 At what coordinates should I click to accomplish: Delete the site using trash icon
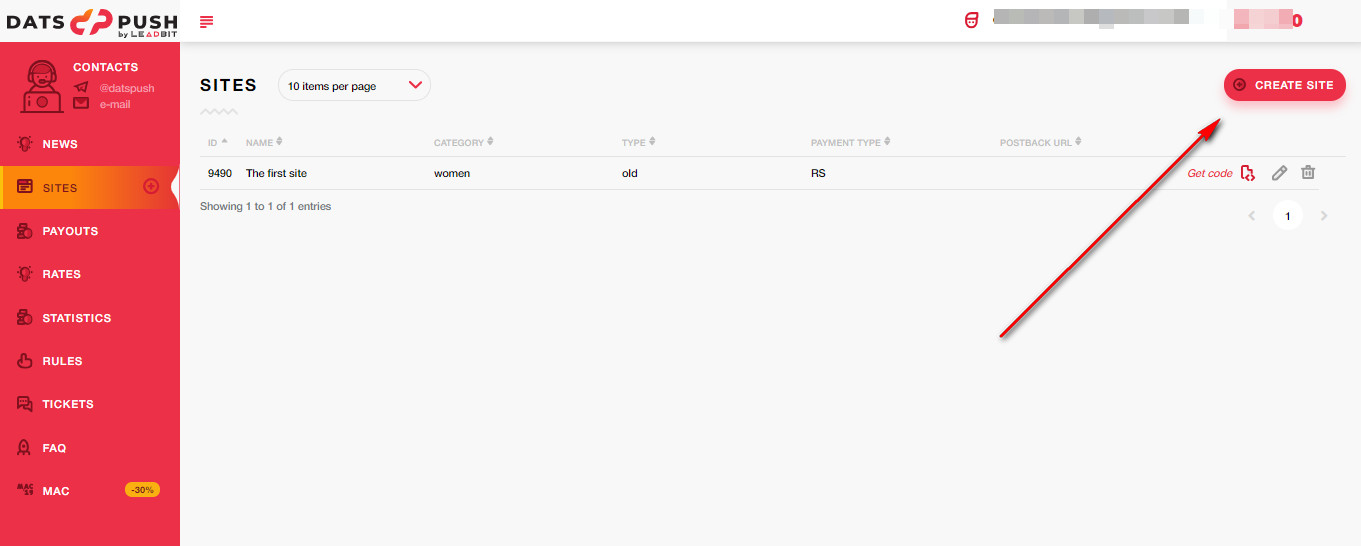(1308, 173)
